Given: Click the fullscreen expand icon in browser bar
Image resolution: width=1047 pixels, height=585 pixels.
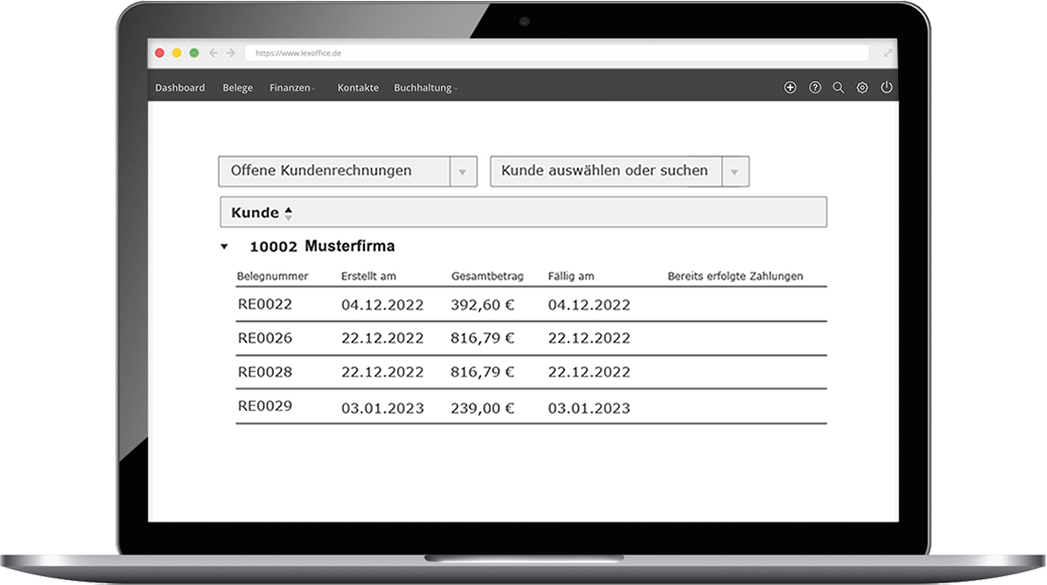Looking at the screenshot, I should 888,53.
